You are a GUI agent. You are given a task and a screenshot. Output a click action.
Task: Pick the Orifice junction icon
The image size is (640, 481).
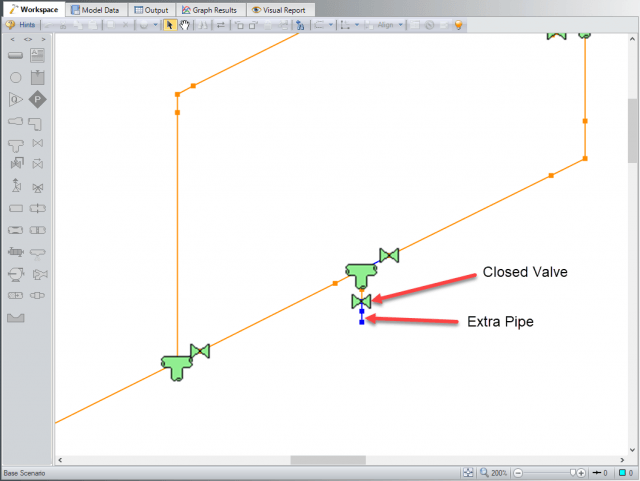tap(38, 209)
